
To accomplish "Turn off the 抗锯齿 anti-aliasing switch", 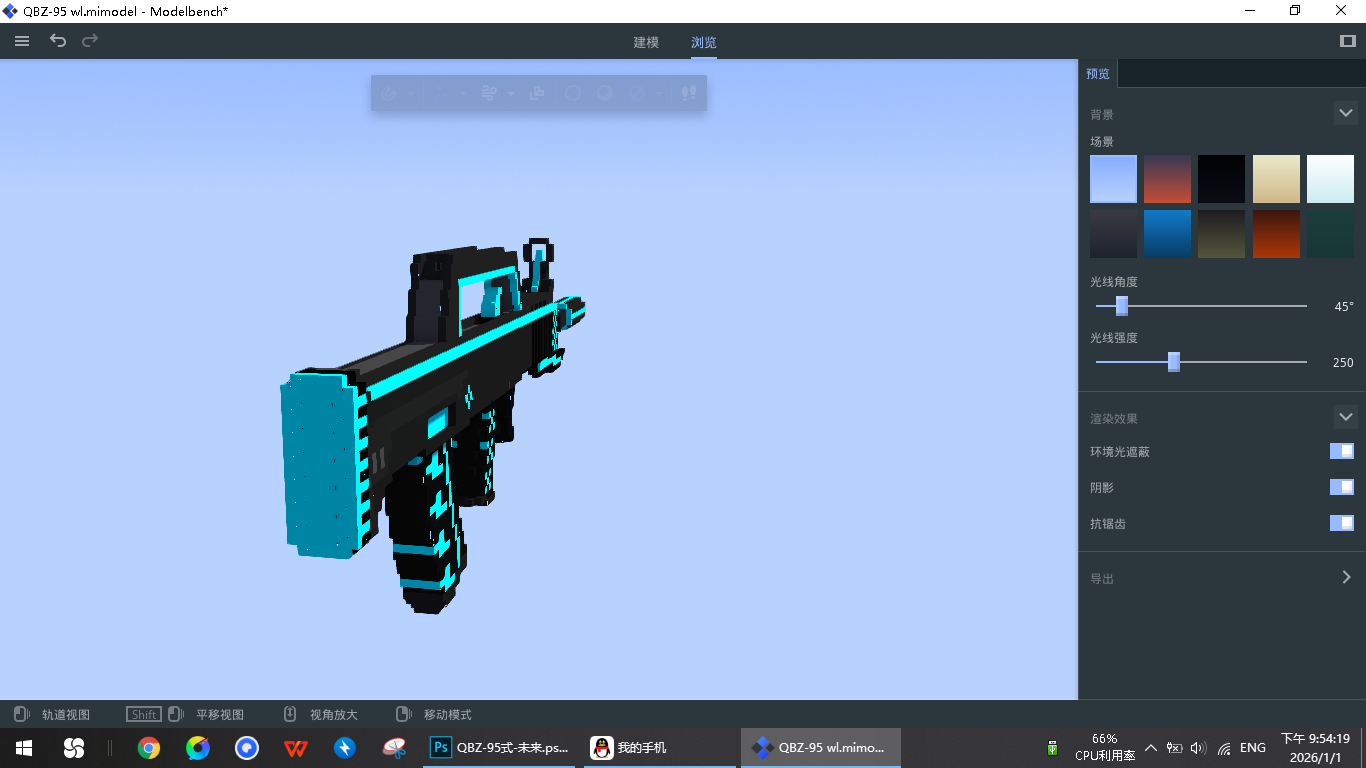I will click(x=1341, y=523).
